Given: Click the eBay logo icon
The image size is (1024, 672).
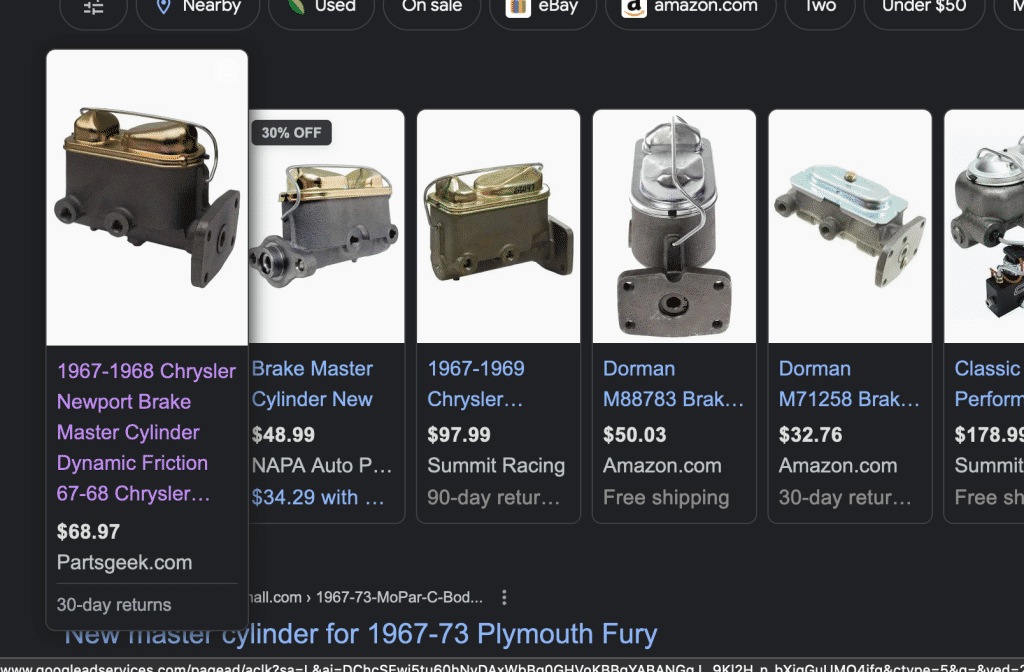Looking at the screenshot, I should coord(518,7).
